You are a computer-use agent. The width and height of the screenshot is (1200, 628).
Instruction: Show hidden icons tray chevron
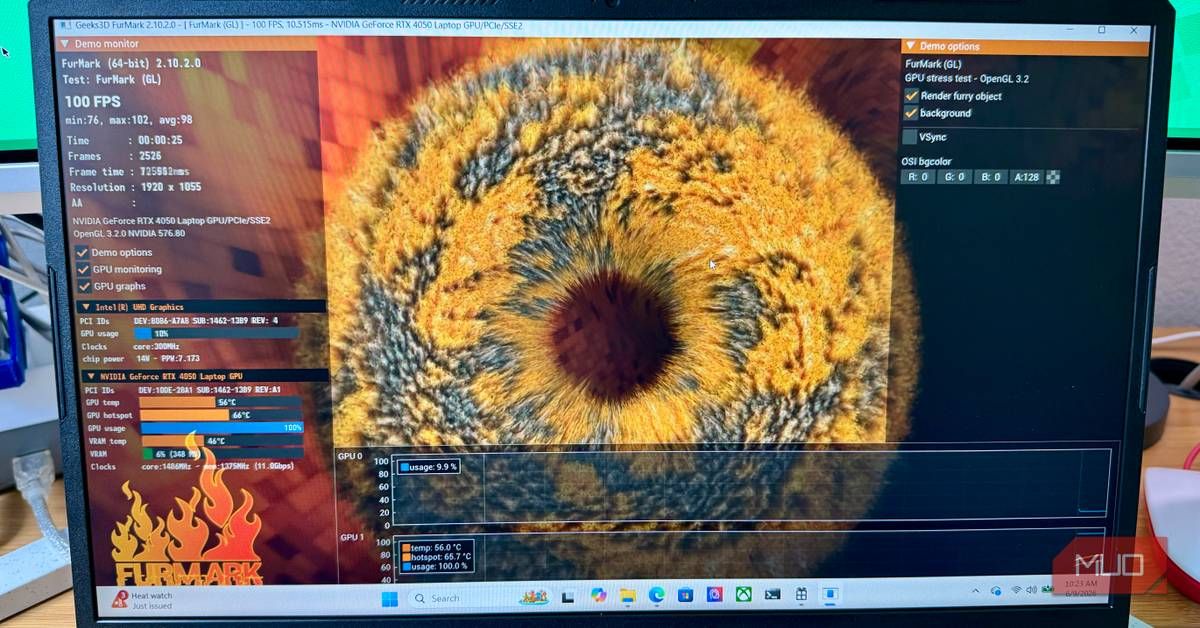pos(978,591)
